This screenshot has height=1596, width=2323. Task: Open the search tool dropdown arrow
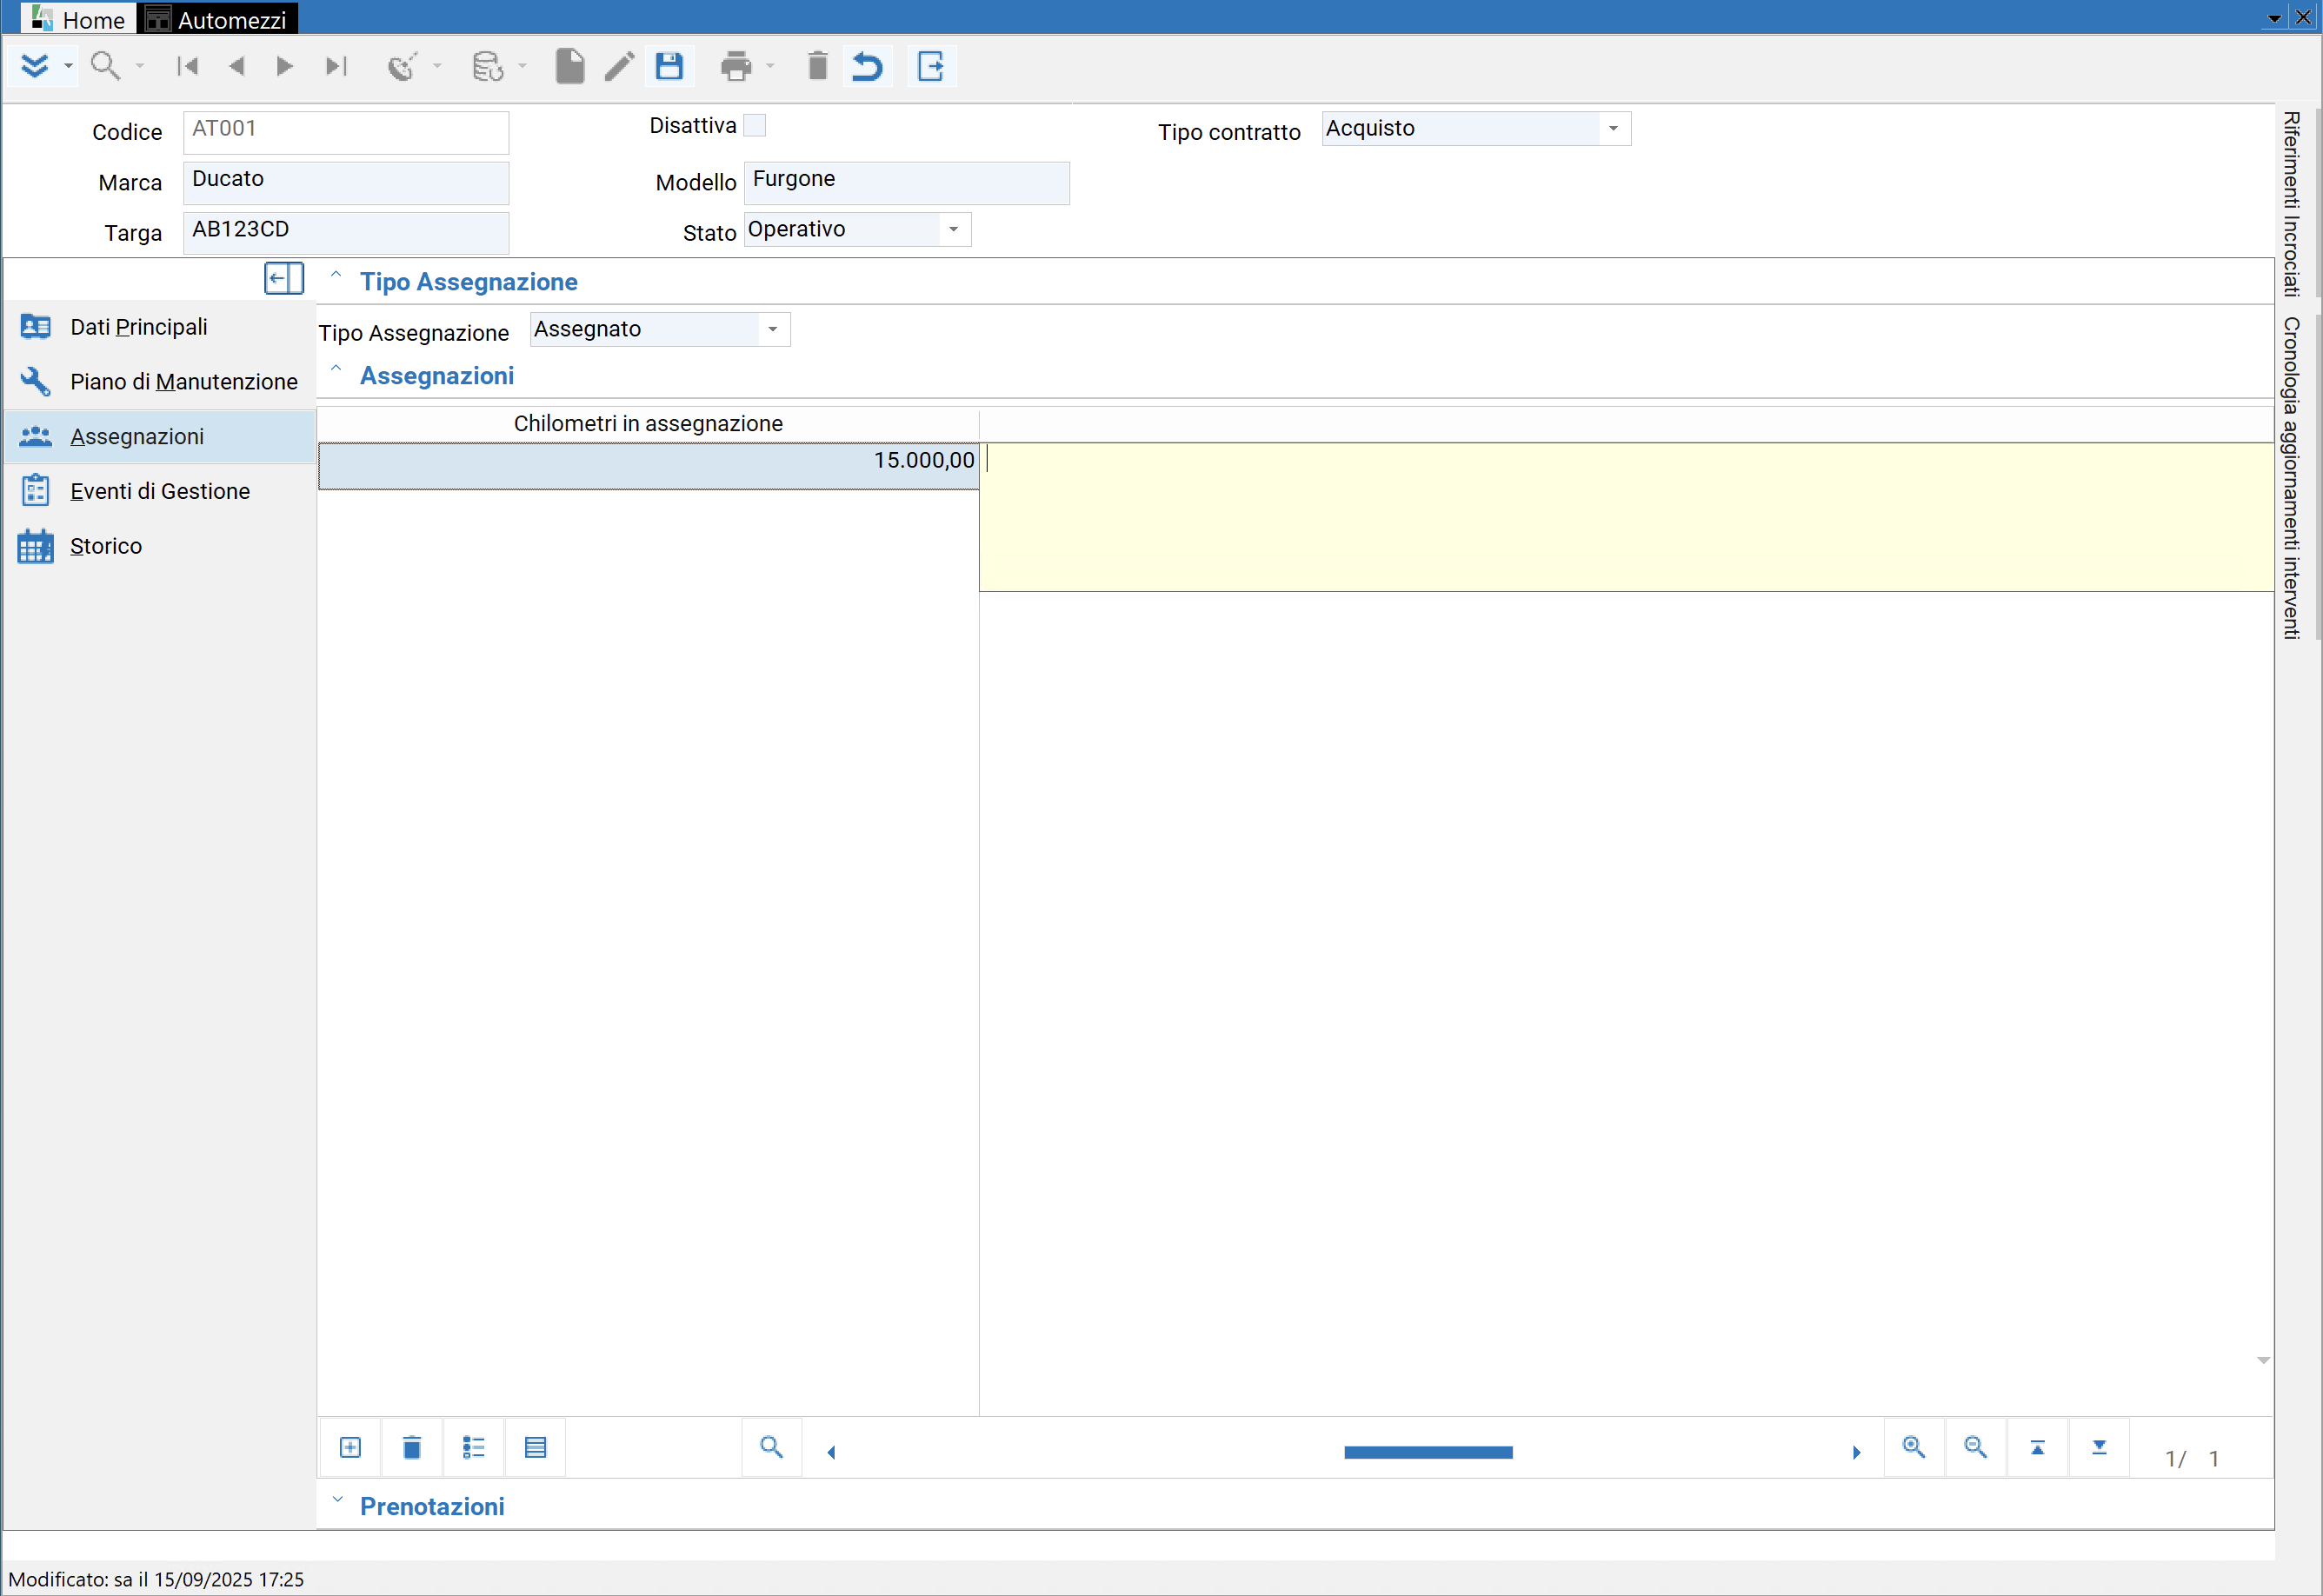[140, 66]
